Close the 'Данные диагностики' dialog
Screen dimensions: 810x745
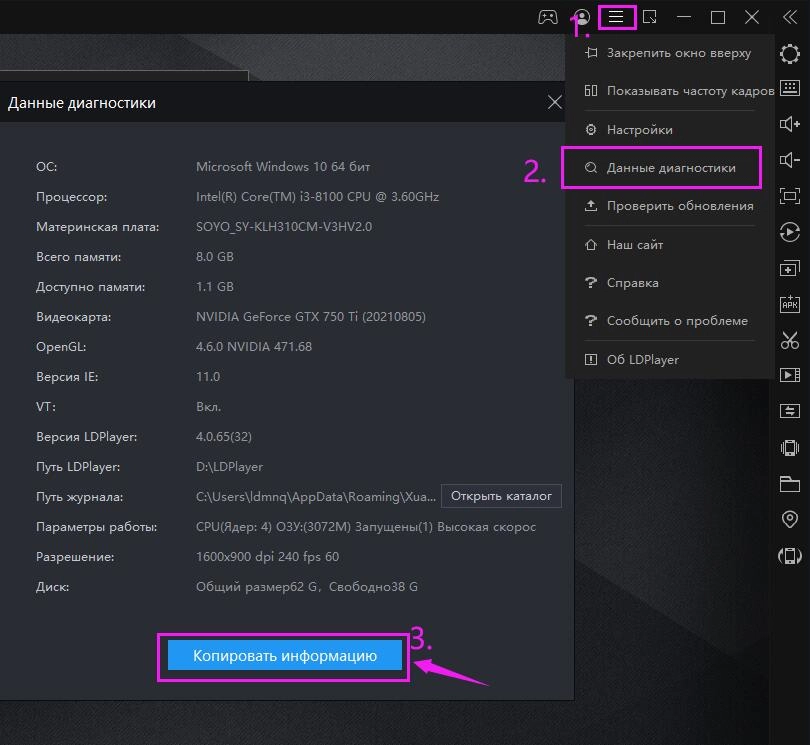click(x=555, y=102)
